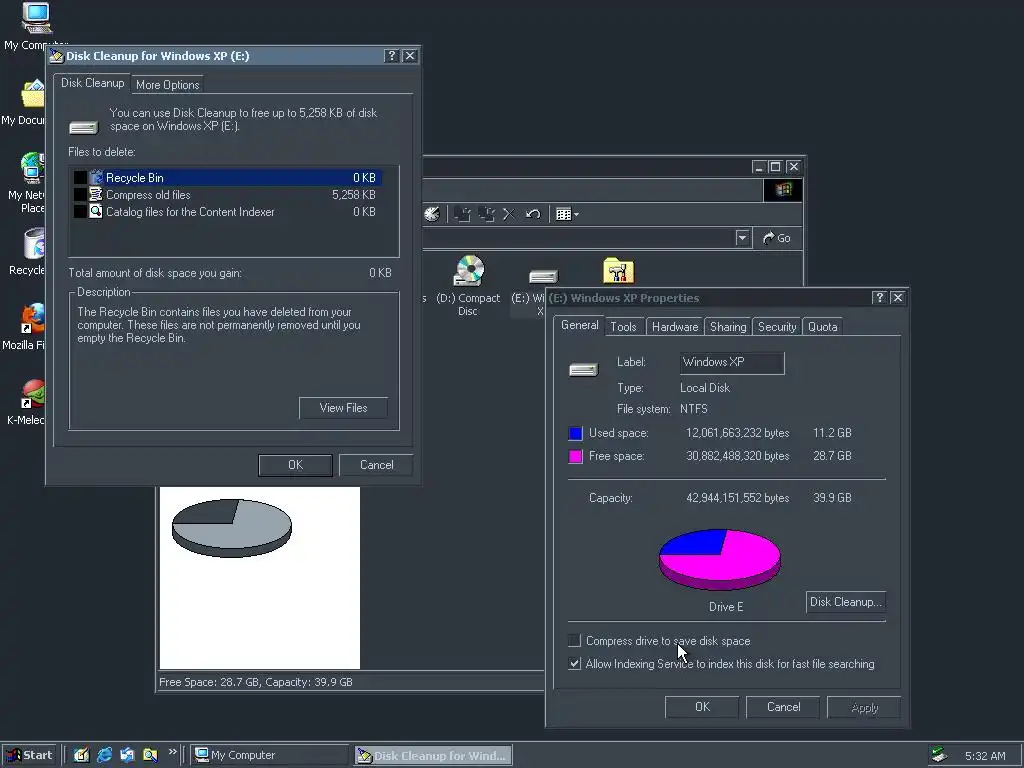1024x768 pixels.
Task: Click the Outlook Express Quick Launch icon
Action: (x=127, y=755)
